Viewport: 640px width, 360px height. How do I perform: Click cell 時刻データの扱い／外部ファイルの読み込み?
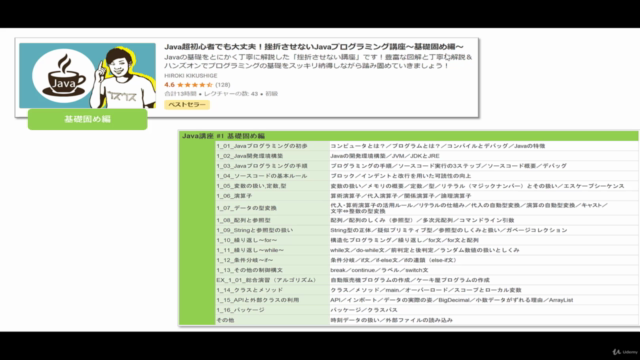(484, 320)
